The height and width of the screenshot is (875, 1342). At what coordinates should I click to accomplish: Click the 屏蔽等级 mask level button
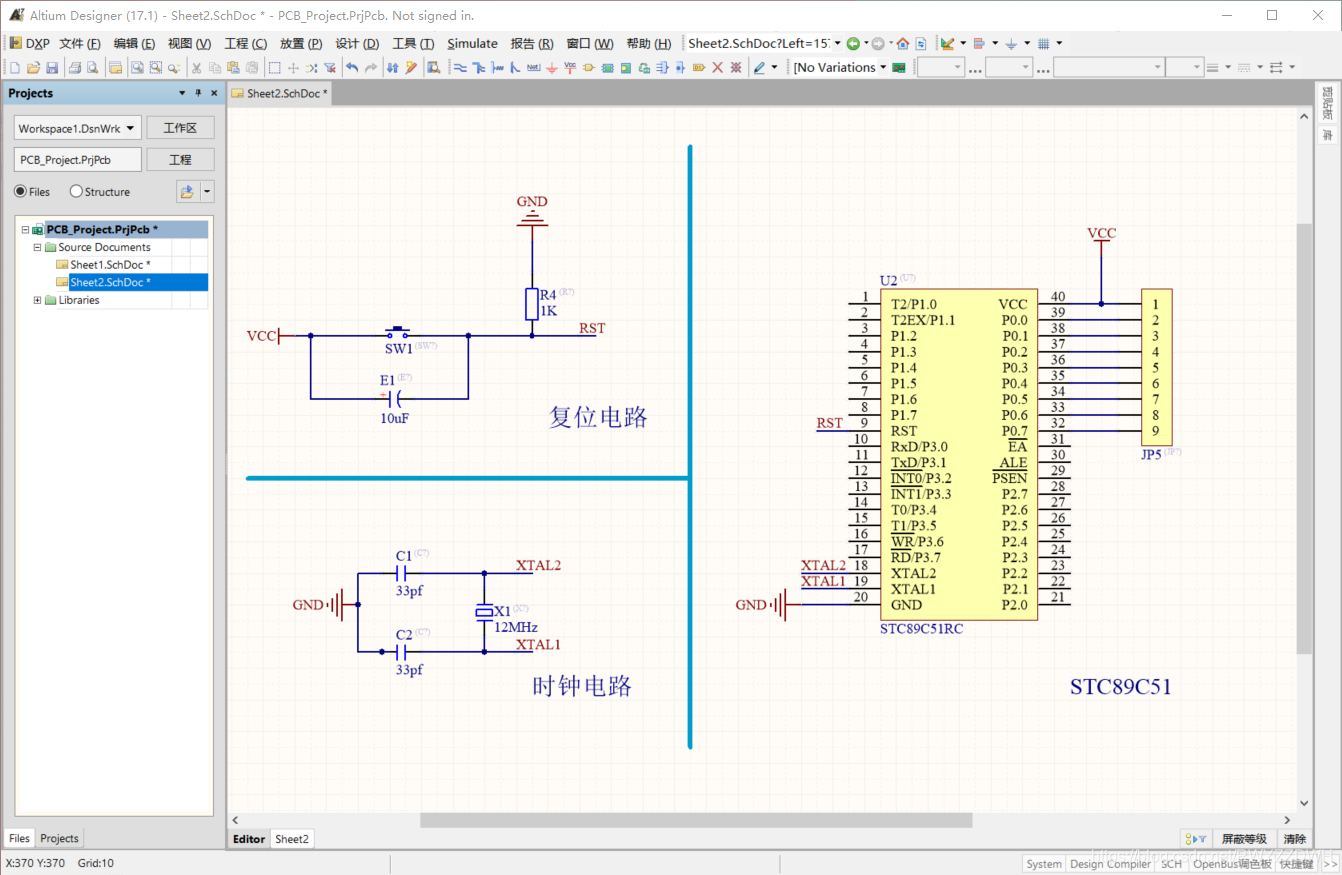tap(1244, 839)
